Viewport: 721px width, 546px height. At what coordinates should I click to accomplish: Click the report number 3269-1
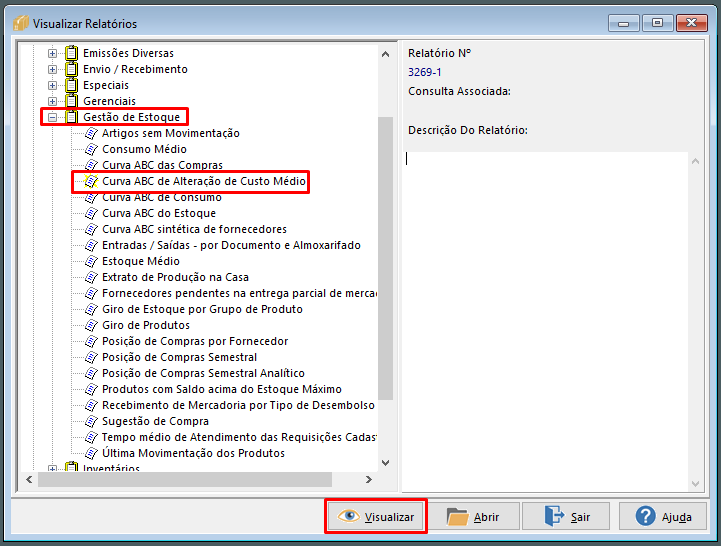click(424, 72)
